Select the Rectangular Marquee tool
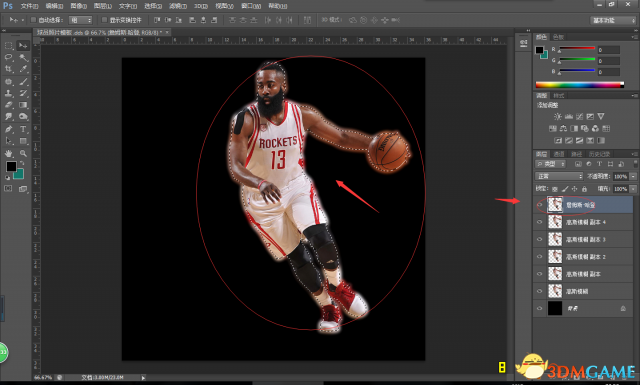640x385 pixels. (9, 46)
